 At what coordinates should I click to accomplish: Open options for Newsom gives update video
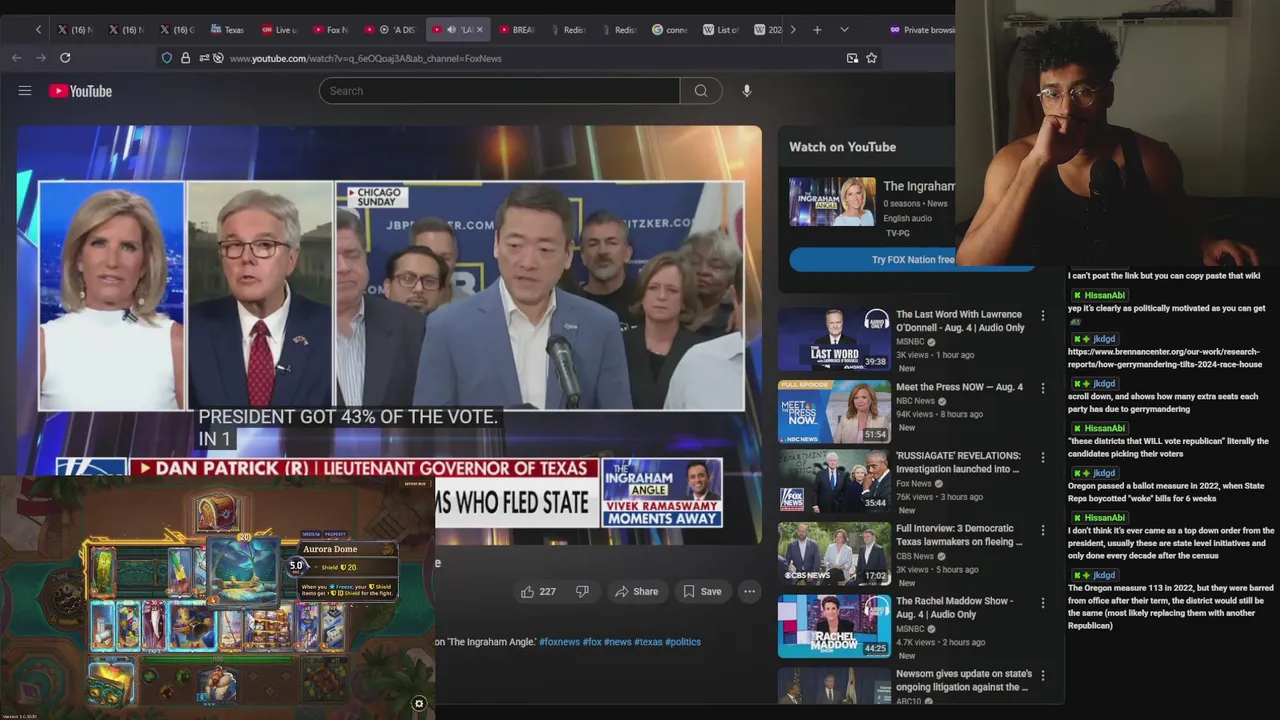click(1043, 675)
